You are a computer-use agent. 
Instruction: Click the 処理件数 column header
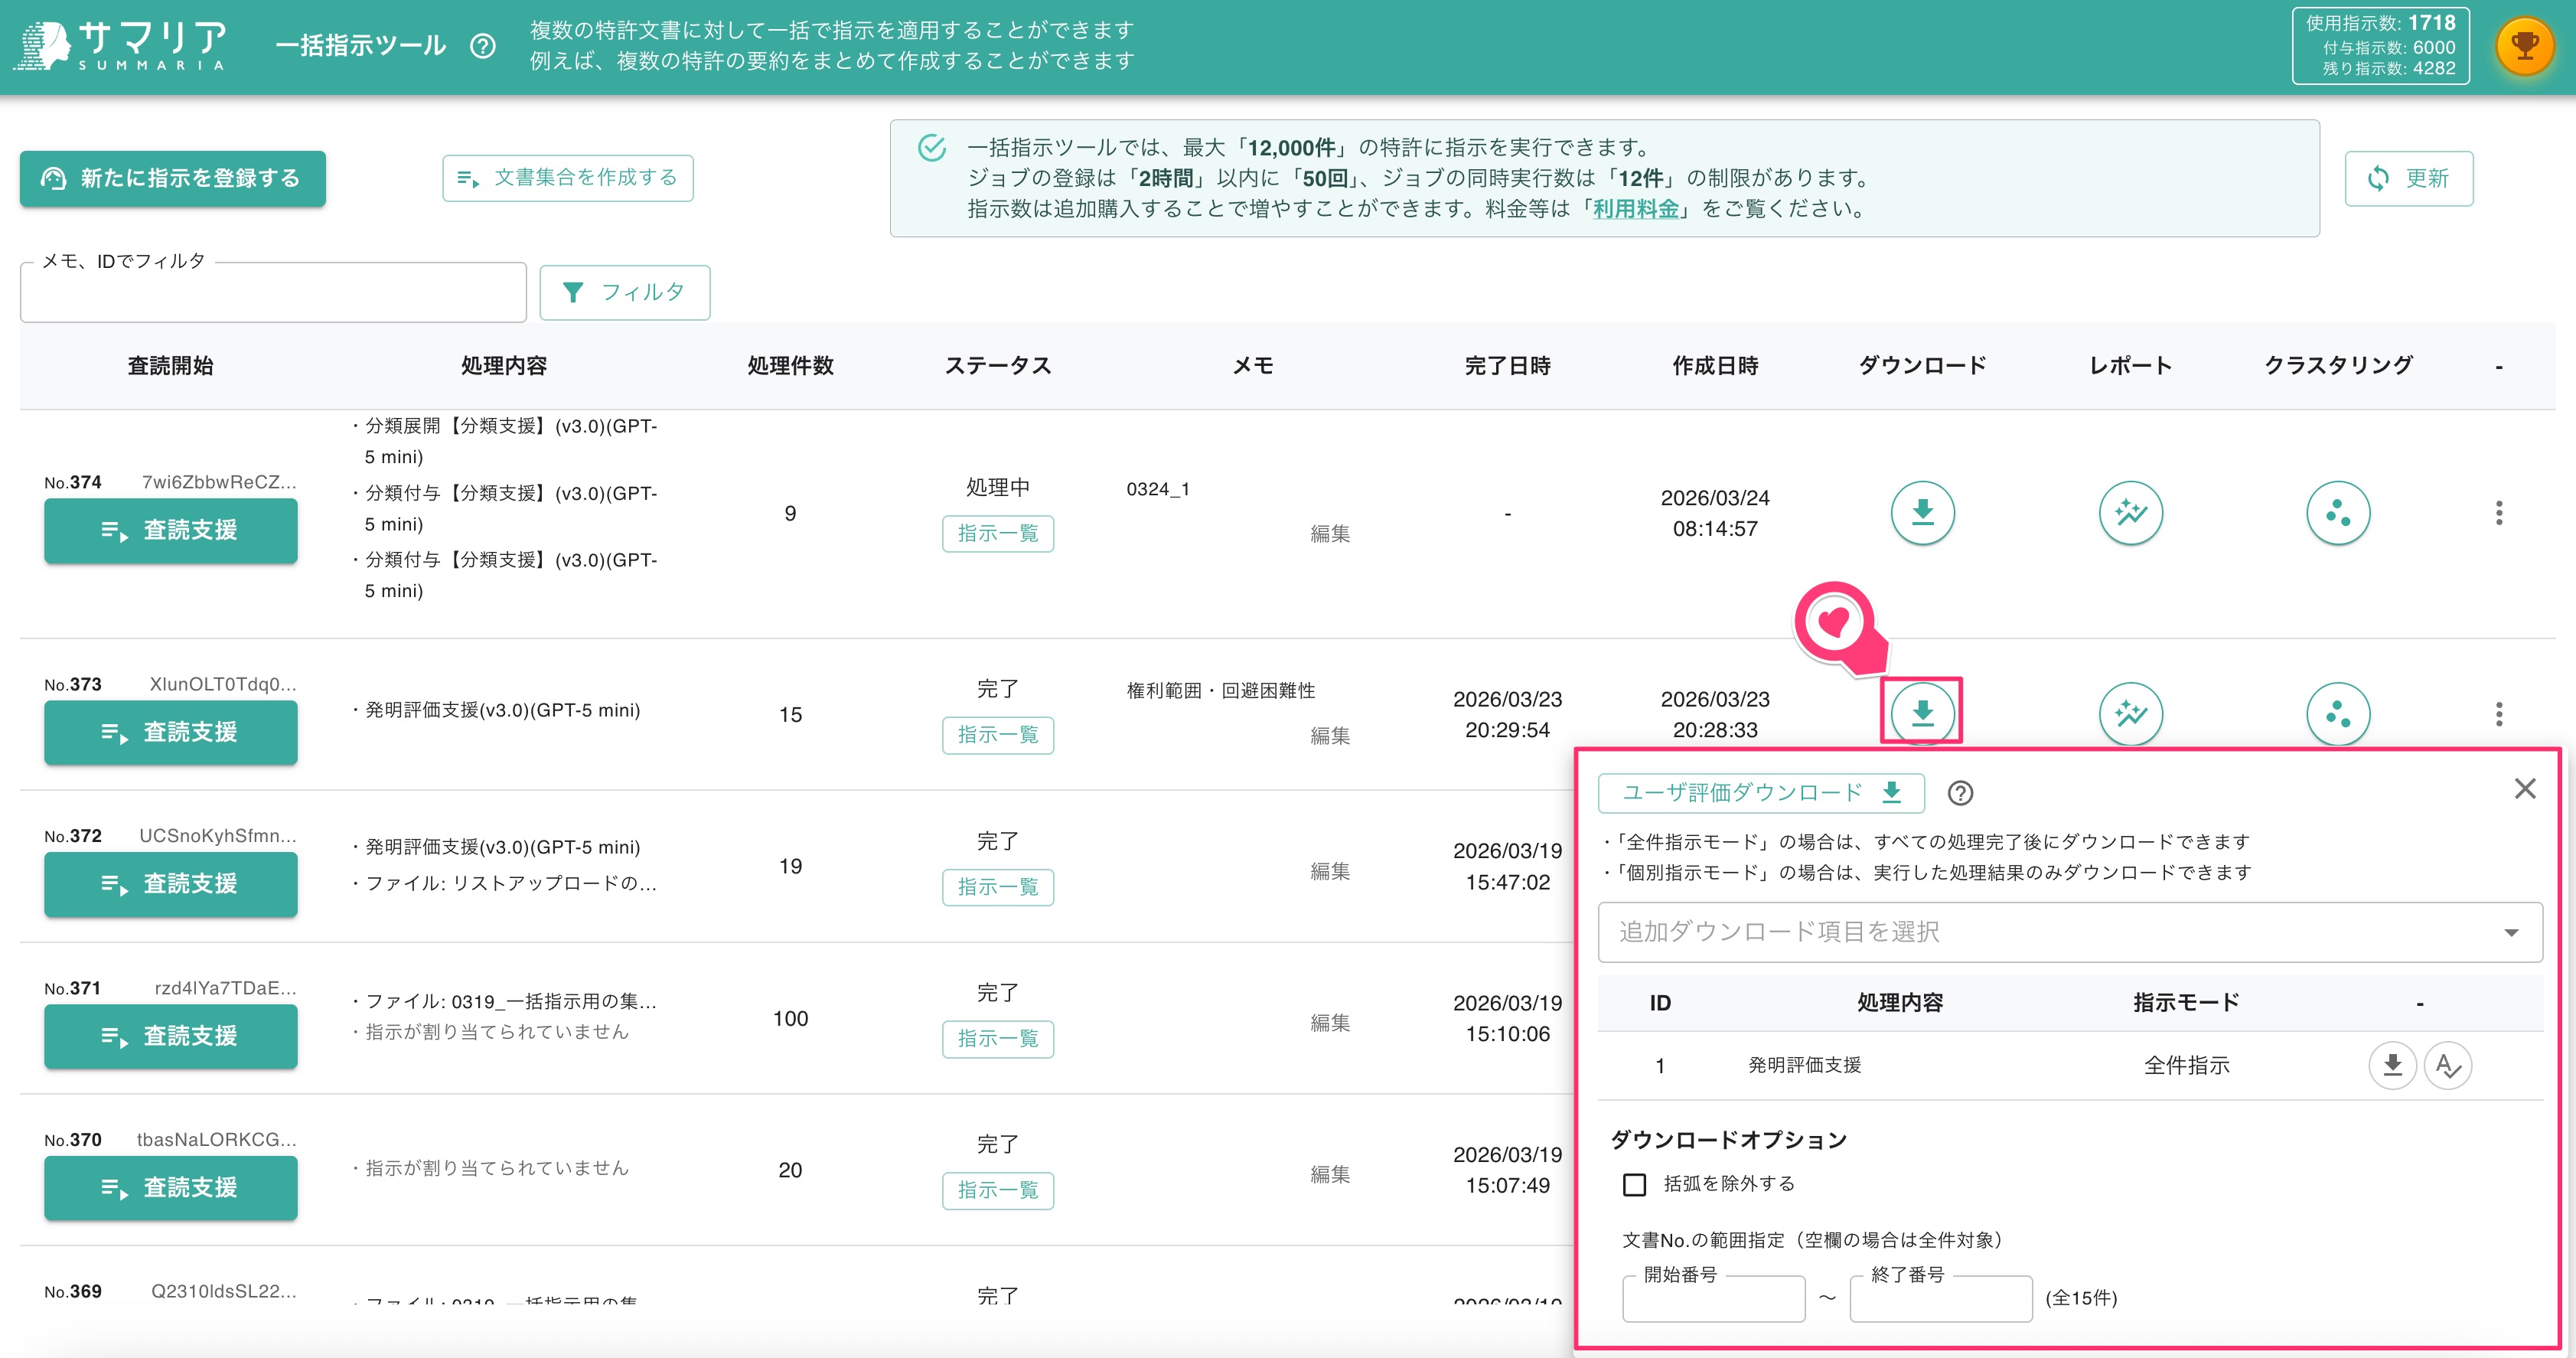click(790, 366)
